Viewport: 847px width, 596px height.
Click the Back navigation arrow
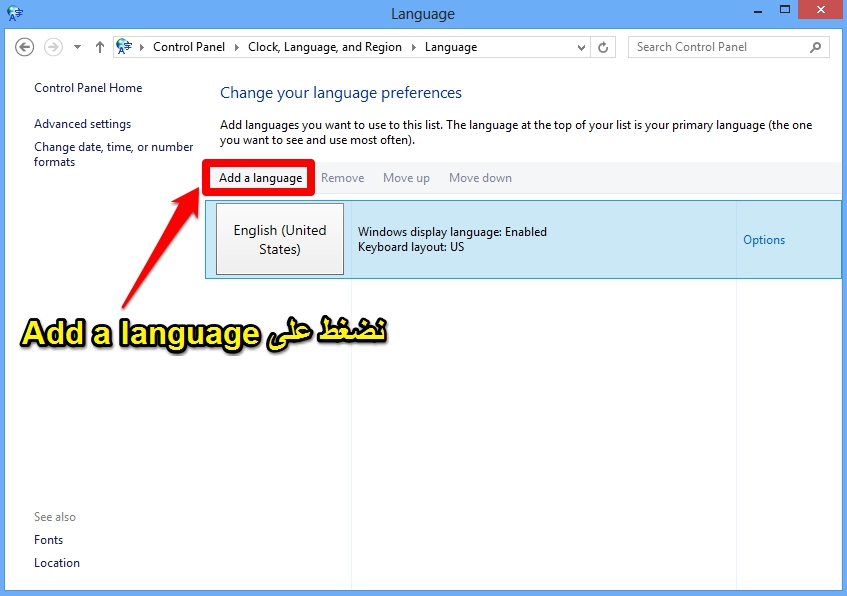point(24,47)
